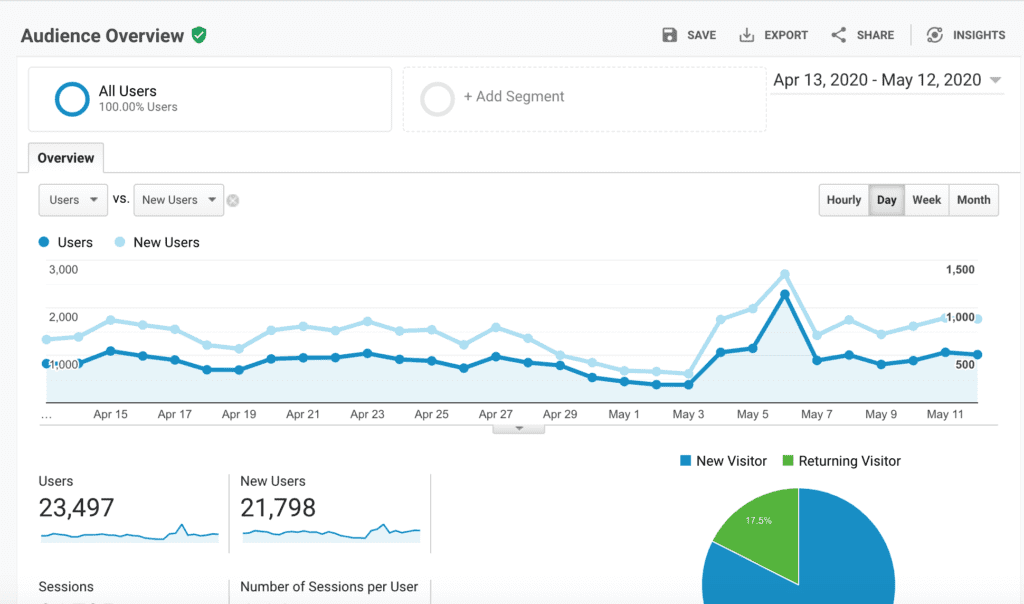The height and width of the screenshot is (604, 1024).
Task: Open the Users metric dropdown
Action: tap(73, 200)
